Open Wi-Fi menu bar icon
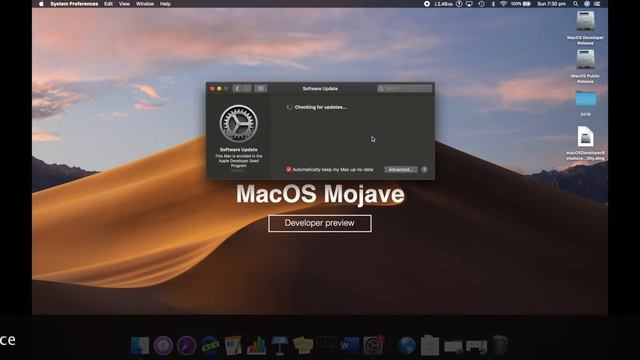The width and height of the screenshot is (640, 360). coord(503,4)
